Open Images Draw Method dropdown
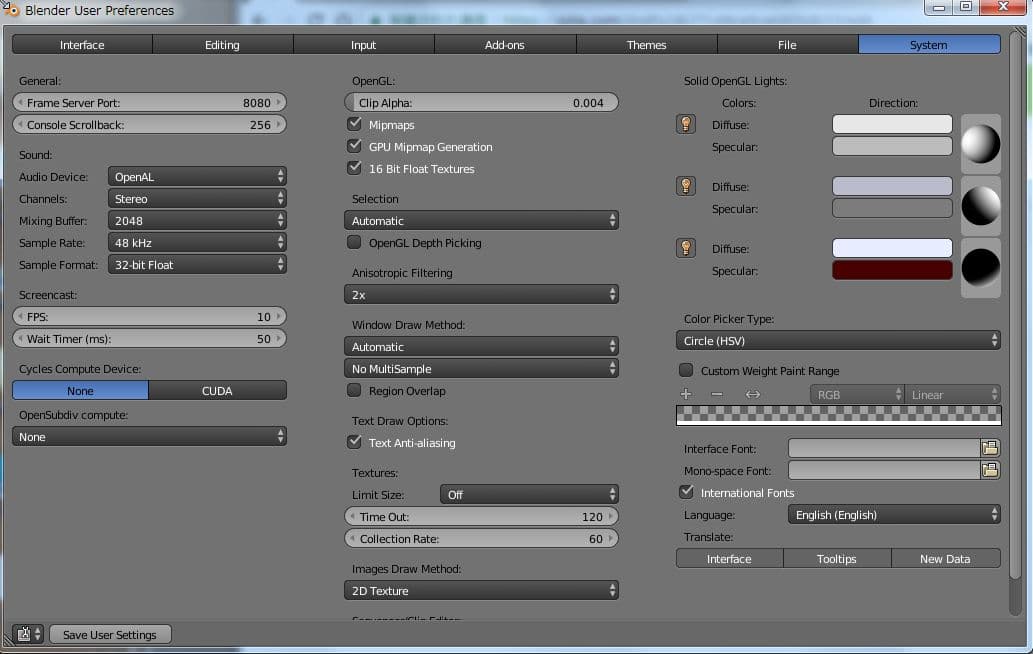Screen dimensions: 1033x654 point(481,591)
